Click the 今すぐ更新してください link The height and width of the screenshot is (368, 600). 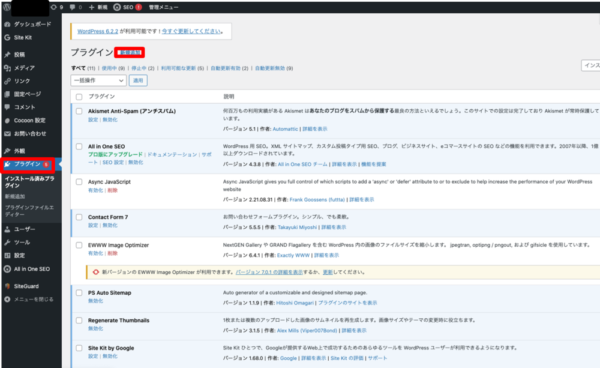pyautogui.click(x=191, y=31)
